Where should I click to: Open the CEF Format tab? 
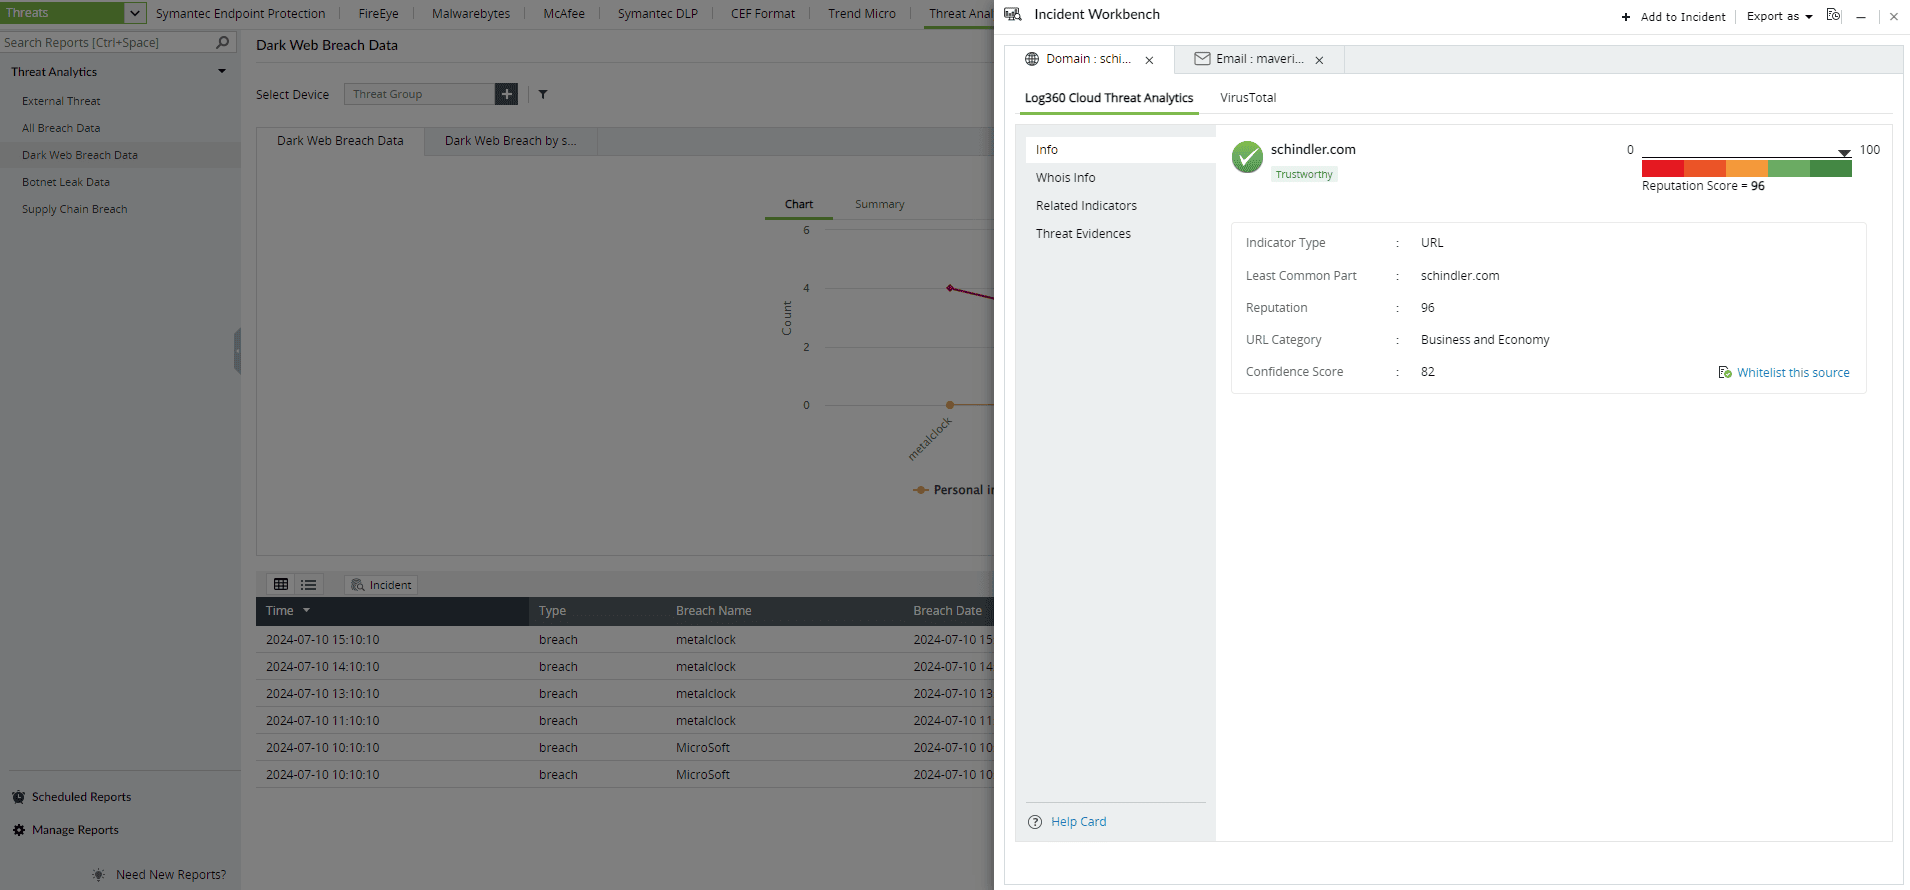tap(763, 14)
